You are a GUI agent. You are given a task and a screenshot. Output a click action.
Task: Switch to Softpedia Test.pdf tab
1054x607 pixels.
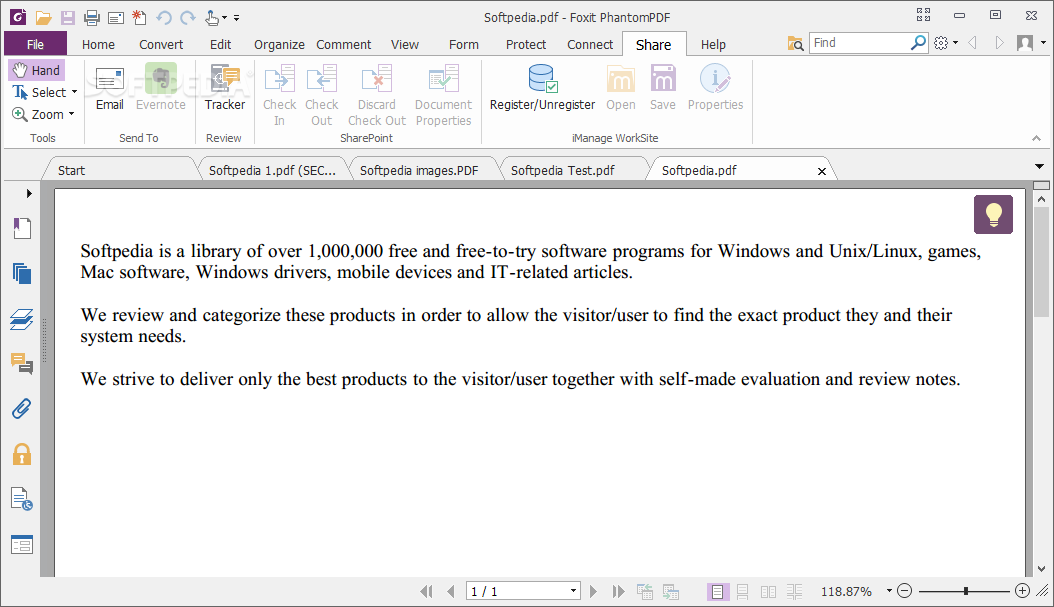pyautogui.click(x=563, y=171)
